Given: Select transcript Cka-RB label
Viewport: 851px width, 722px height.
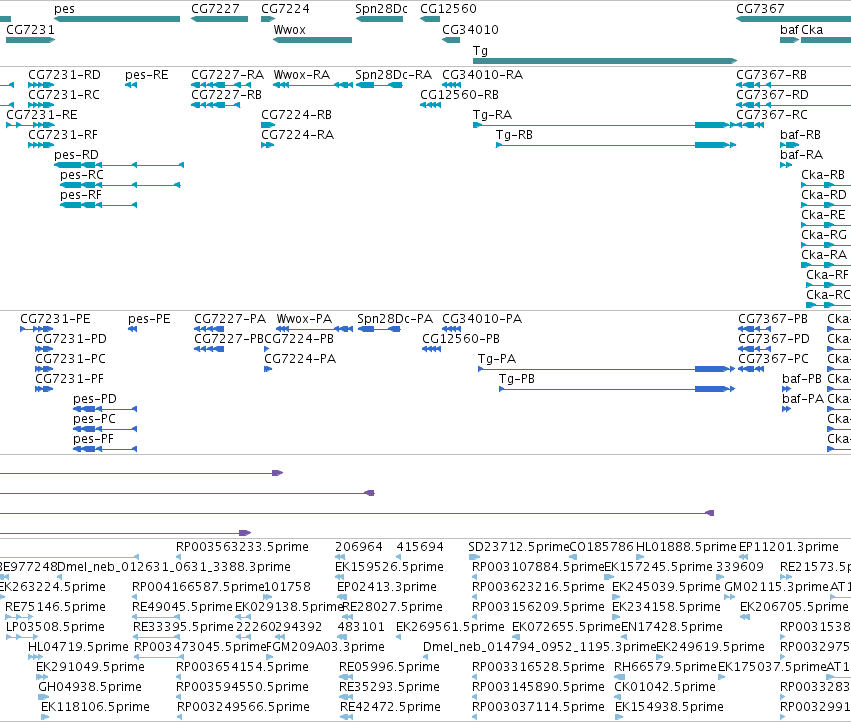Looking at the screenshot, I should 823,175.
